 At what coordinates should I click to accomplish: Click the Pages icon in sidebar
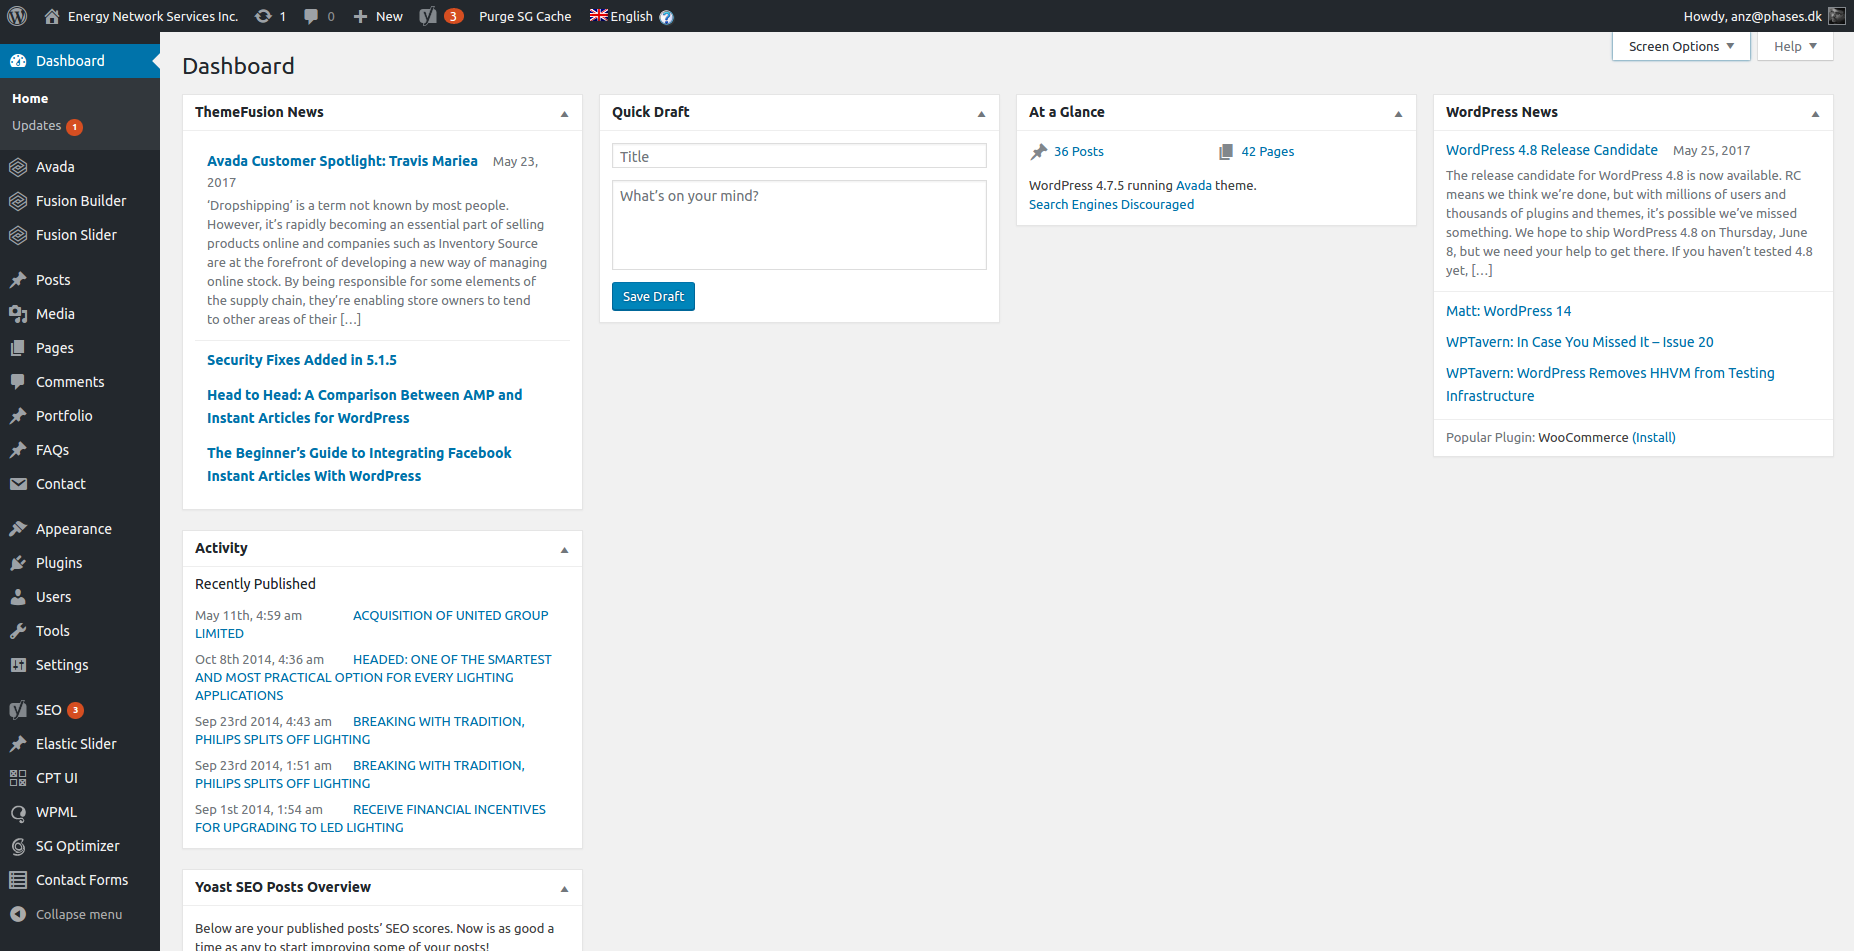(x=18, y=348)
